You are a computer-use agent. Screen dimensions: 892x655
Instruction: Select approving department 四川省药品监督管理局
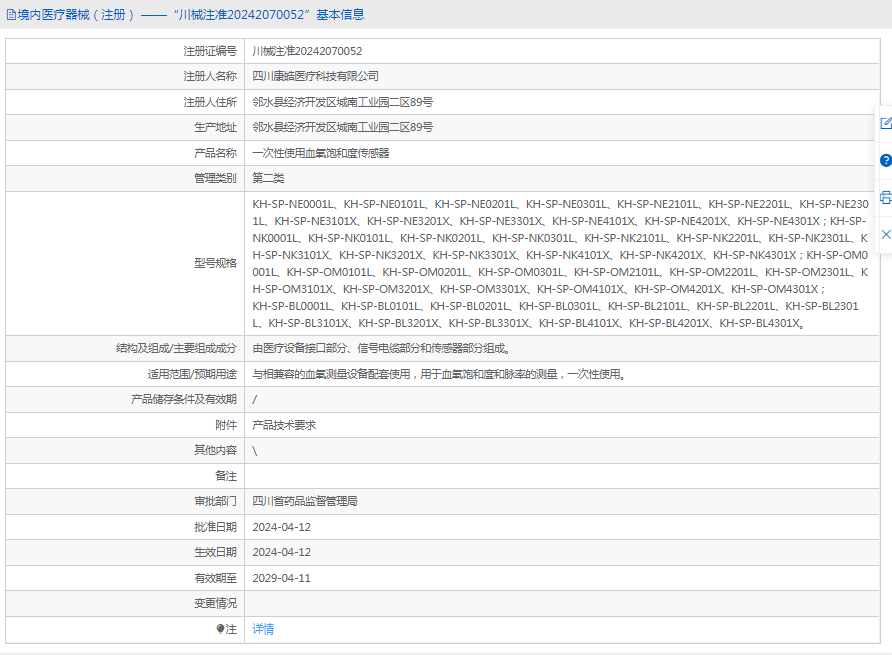[305, 501]
